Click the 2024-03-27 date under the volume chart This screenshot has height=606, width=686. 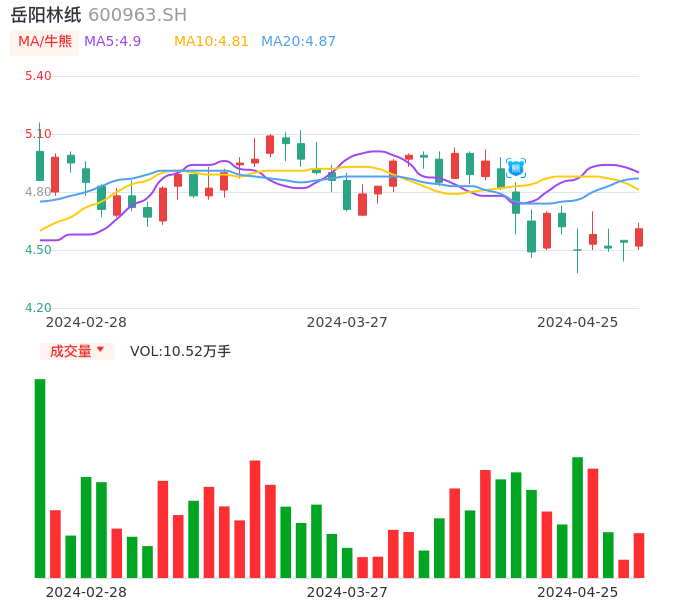347,592
